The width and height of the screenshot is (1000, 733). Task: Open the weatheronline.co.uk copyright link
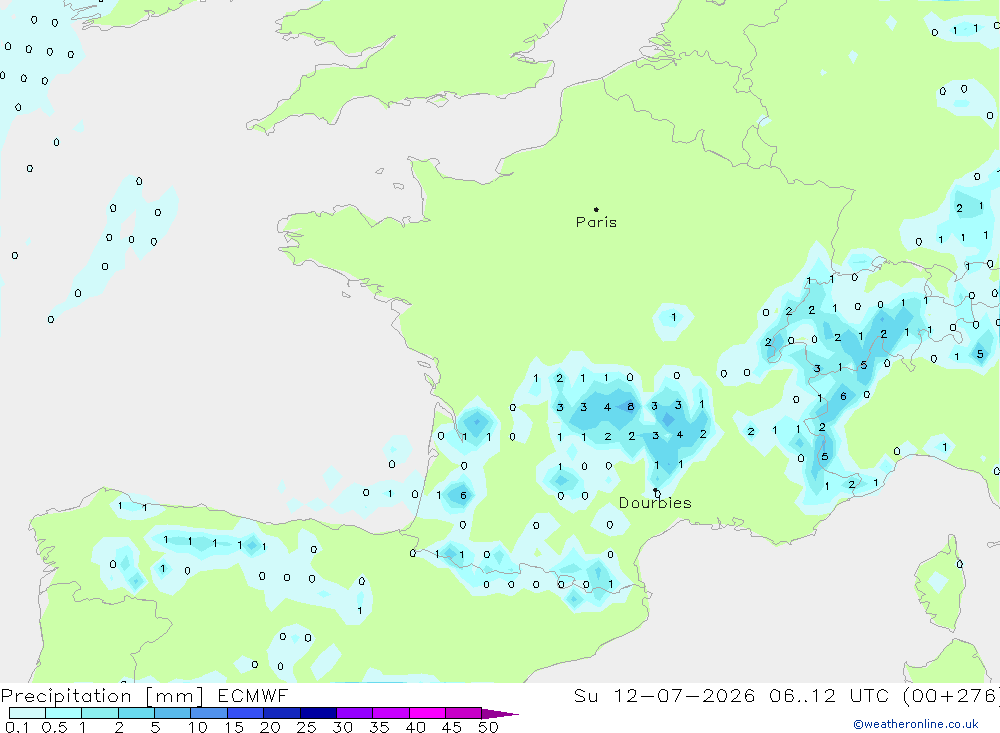916,724
